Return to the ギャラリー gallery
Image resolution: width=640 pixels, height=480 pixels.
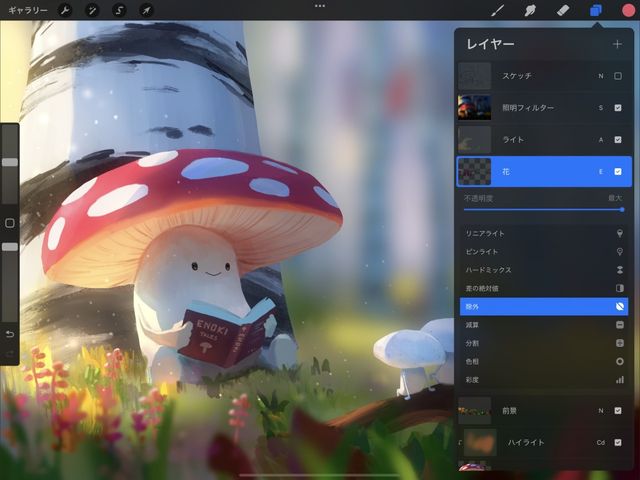pos(28,10)
